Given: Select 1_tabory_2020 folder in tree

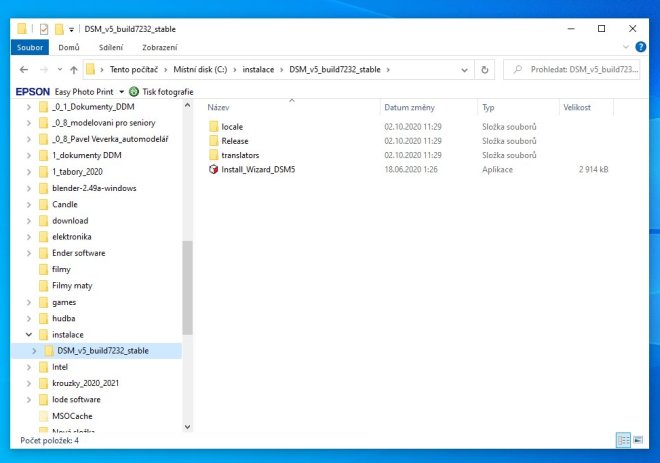Looking at the screenshot, I should [x=77, y=172].
